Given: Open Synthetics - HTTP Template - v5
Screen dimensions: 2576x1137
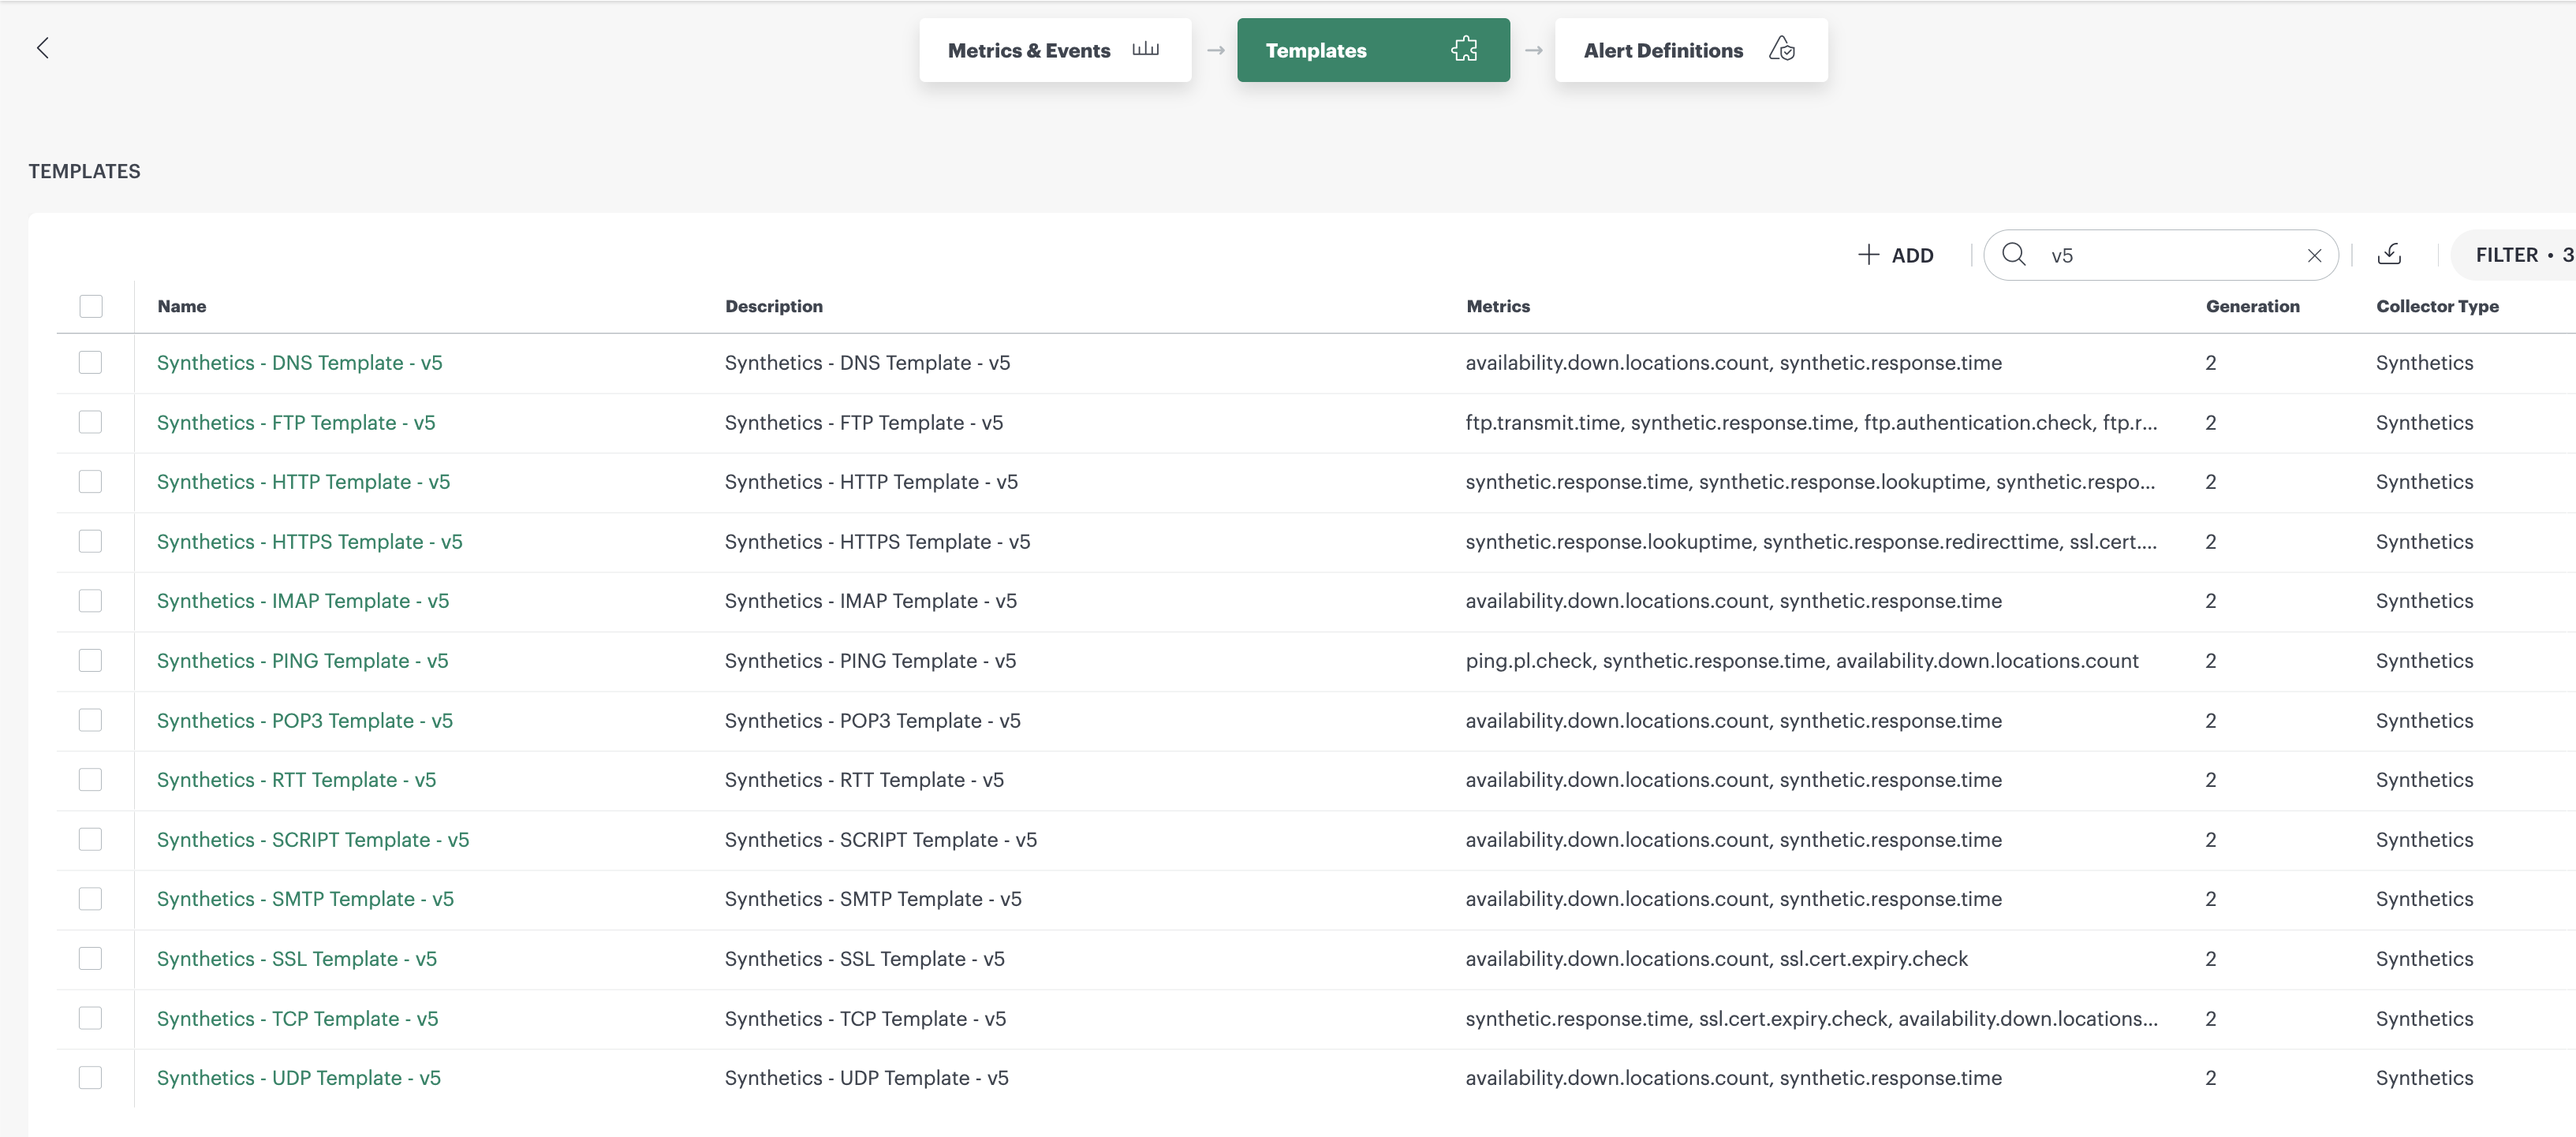Looking at the screenshot, I should pyautogui.click(x=303, y=481).
